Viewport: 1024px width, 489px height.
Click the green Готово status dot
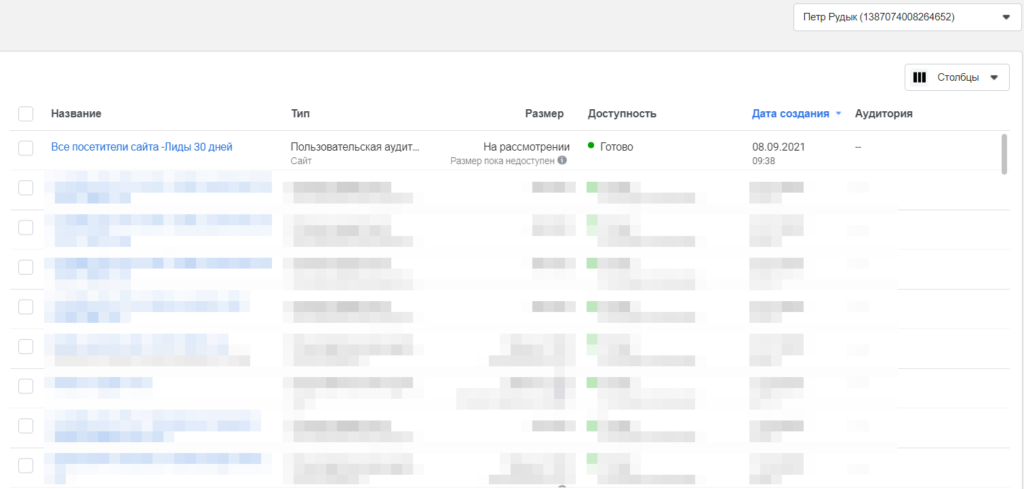tap(591, 146)
